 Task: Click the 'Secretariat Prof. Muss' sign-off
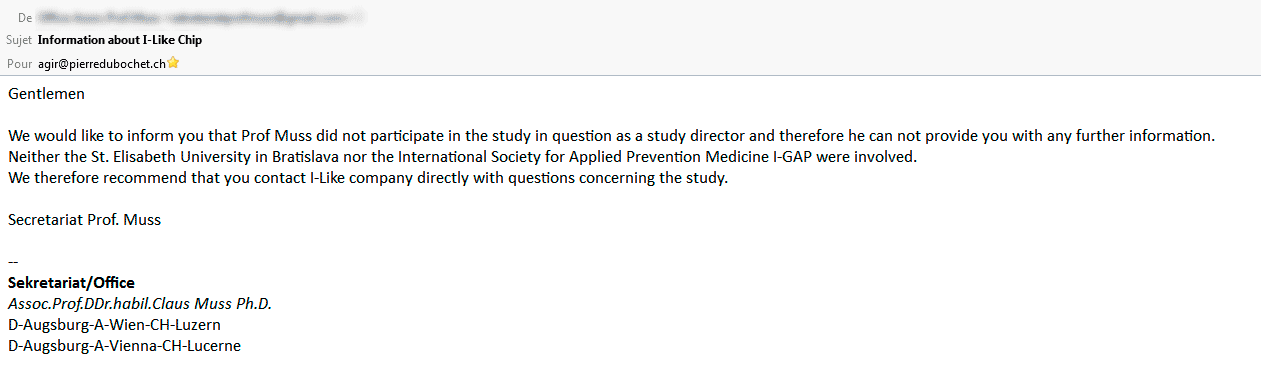(84, 220)
